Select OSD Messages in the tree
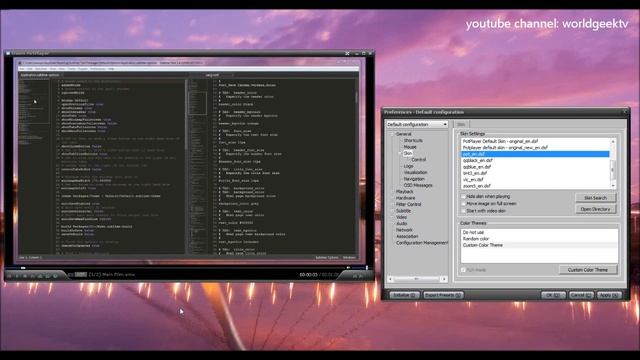Screen dimensions: 640x360 pyautogui.click(x=418, y=185)
